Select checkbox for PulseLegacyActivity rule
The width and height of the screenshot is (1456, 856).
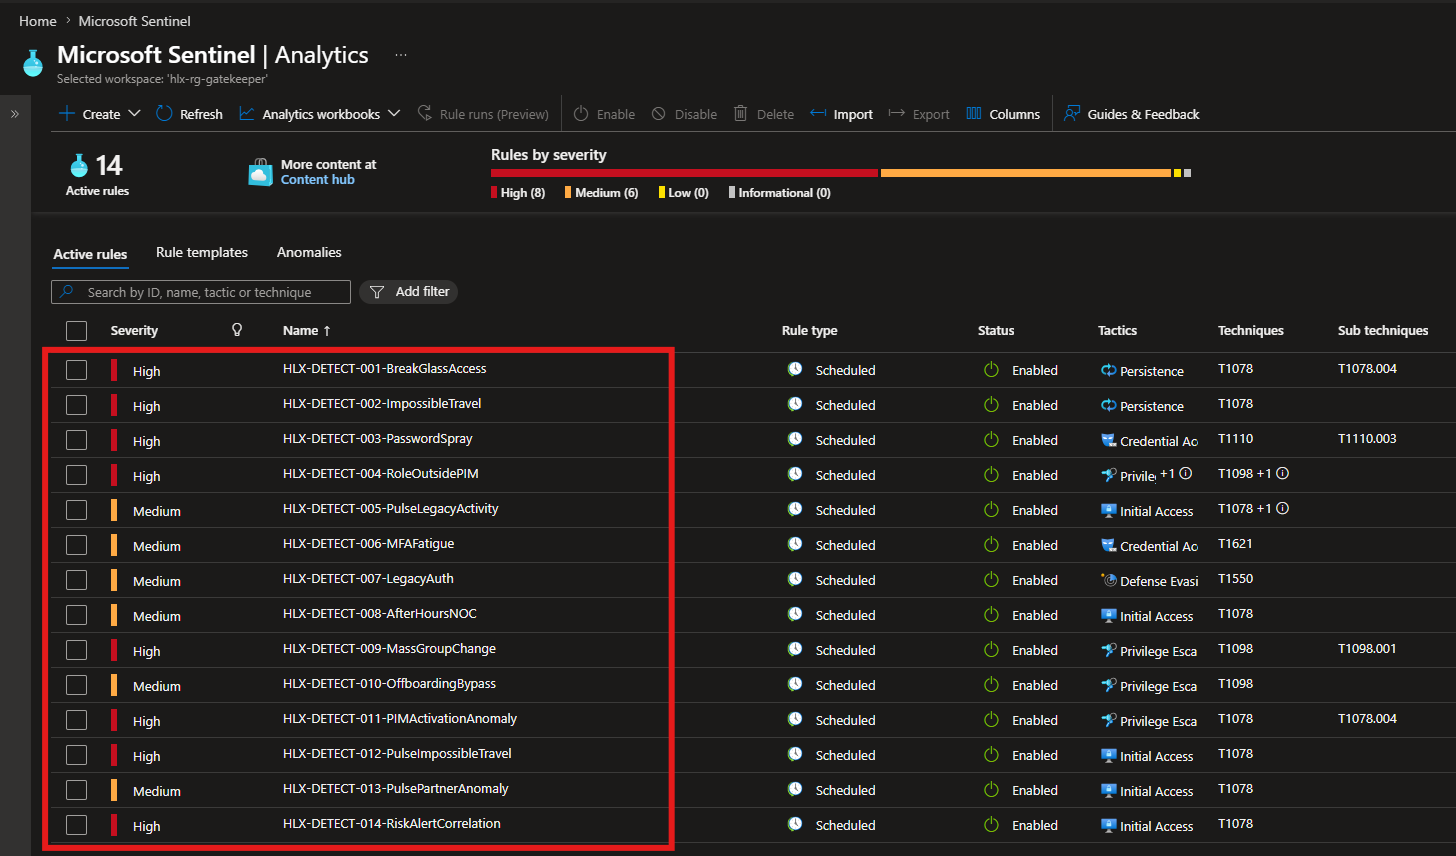tap(76, 510)
